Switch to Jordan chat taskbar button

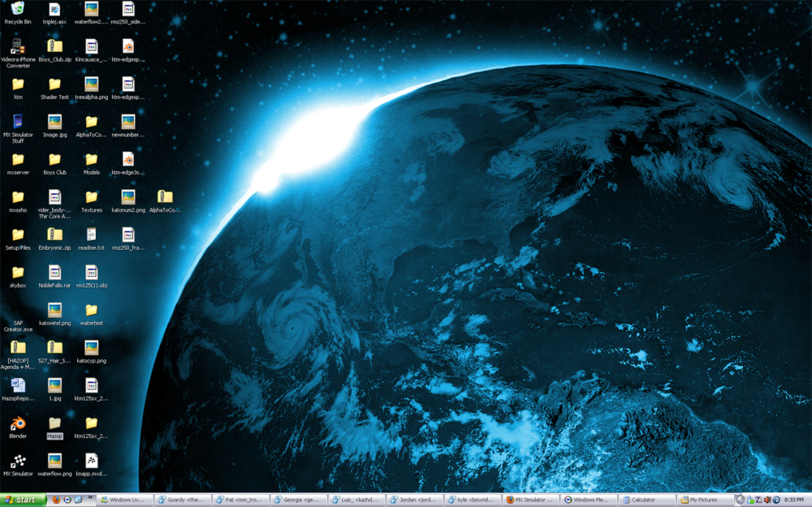(416, 500)
